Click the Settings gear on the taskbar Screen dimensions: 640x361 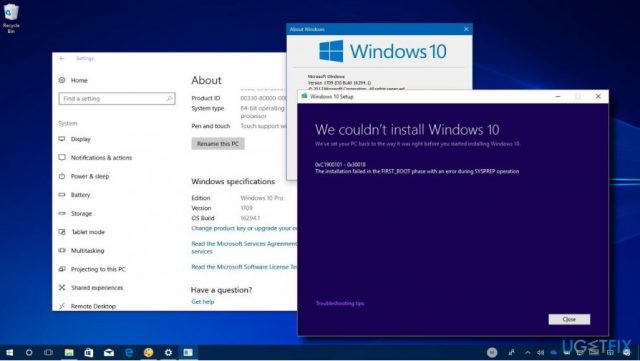pyautogui.click(x=168, y=352)
